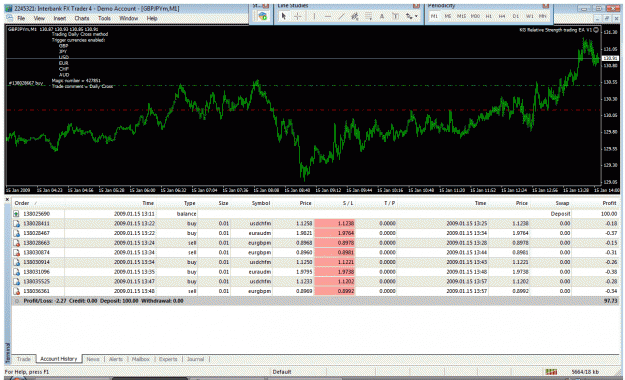Select order 138028663 sell row icon
This screenshot has width=625, height=380.
pos(17,243)
